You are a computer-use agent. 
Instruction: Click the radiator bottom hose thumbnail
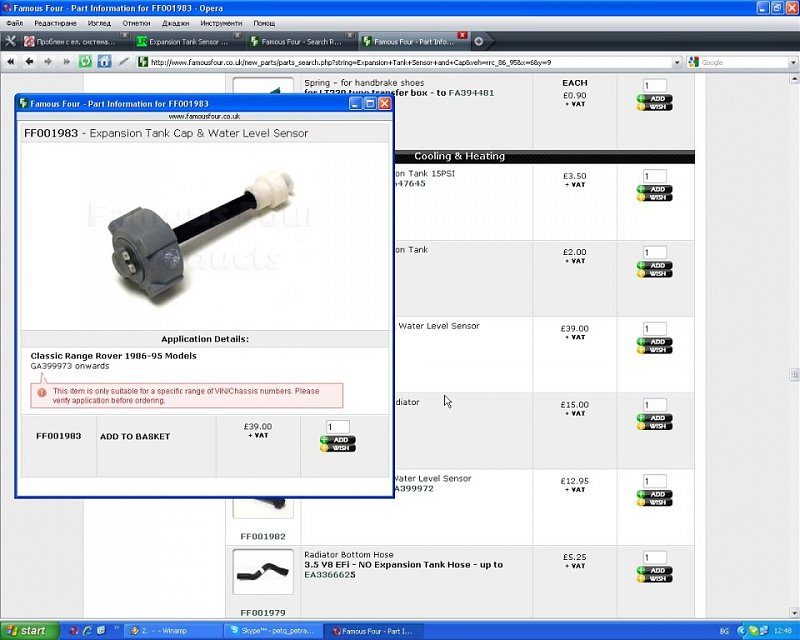click(263, 572)
